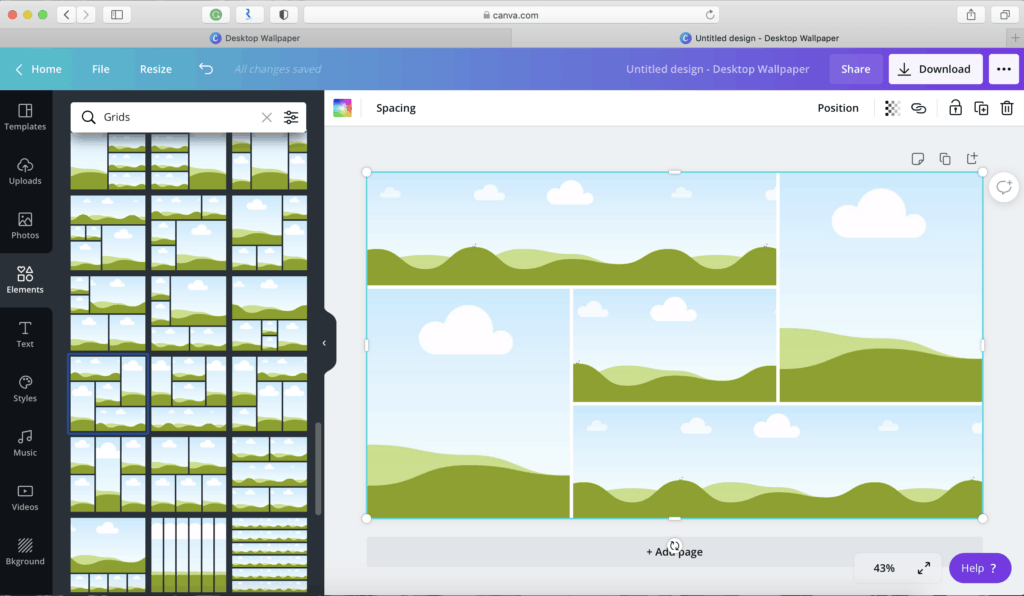
Task: Open the Templates panel in sidebar
Action: tap(25, 117)
